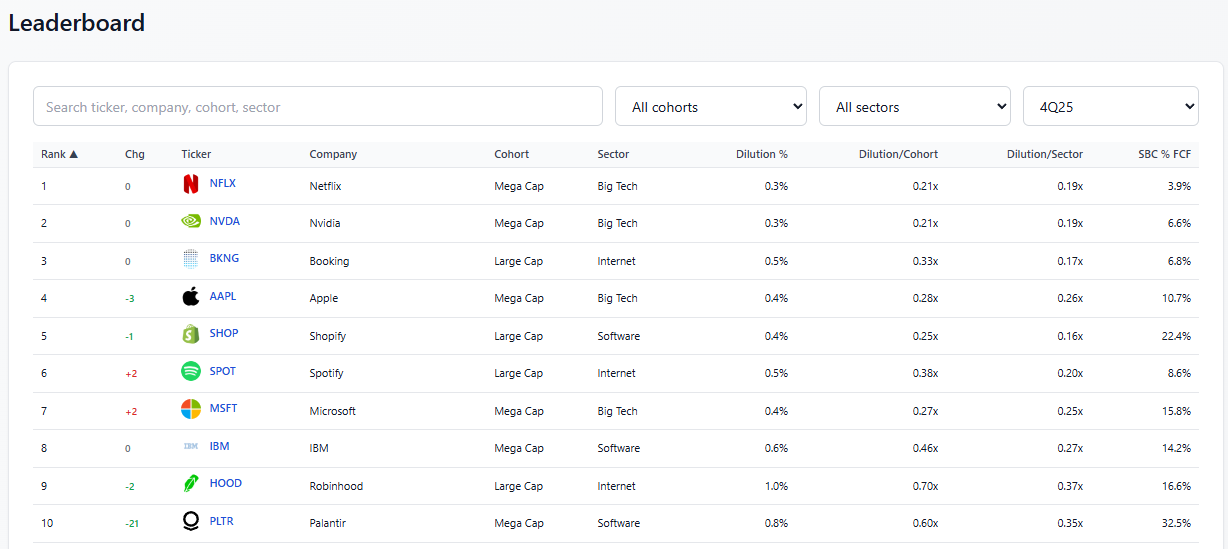Click the Shopify bag logo icon

(x=191, y=334)
